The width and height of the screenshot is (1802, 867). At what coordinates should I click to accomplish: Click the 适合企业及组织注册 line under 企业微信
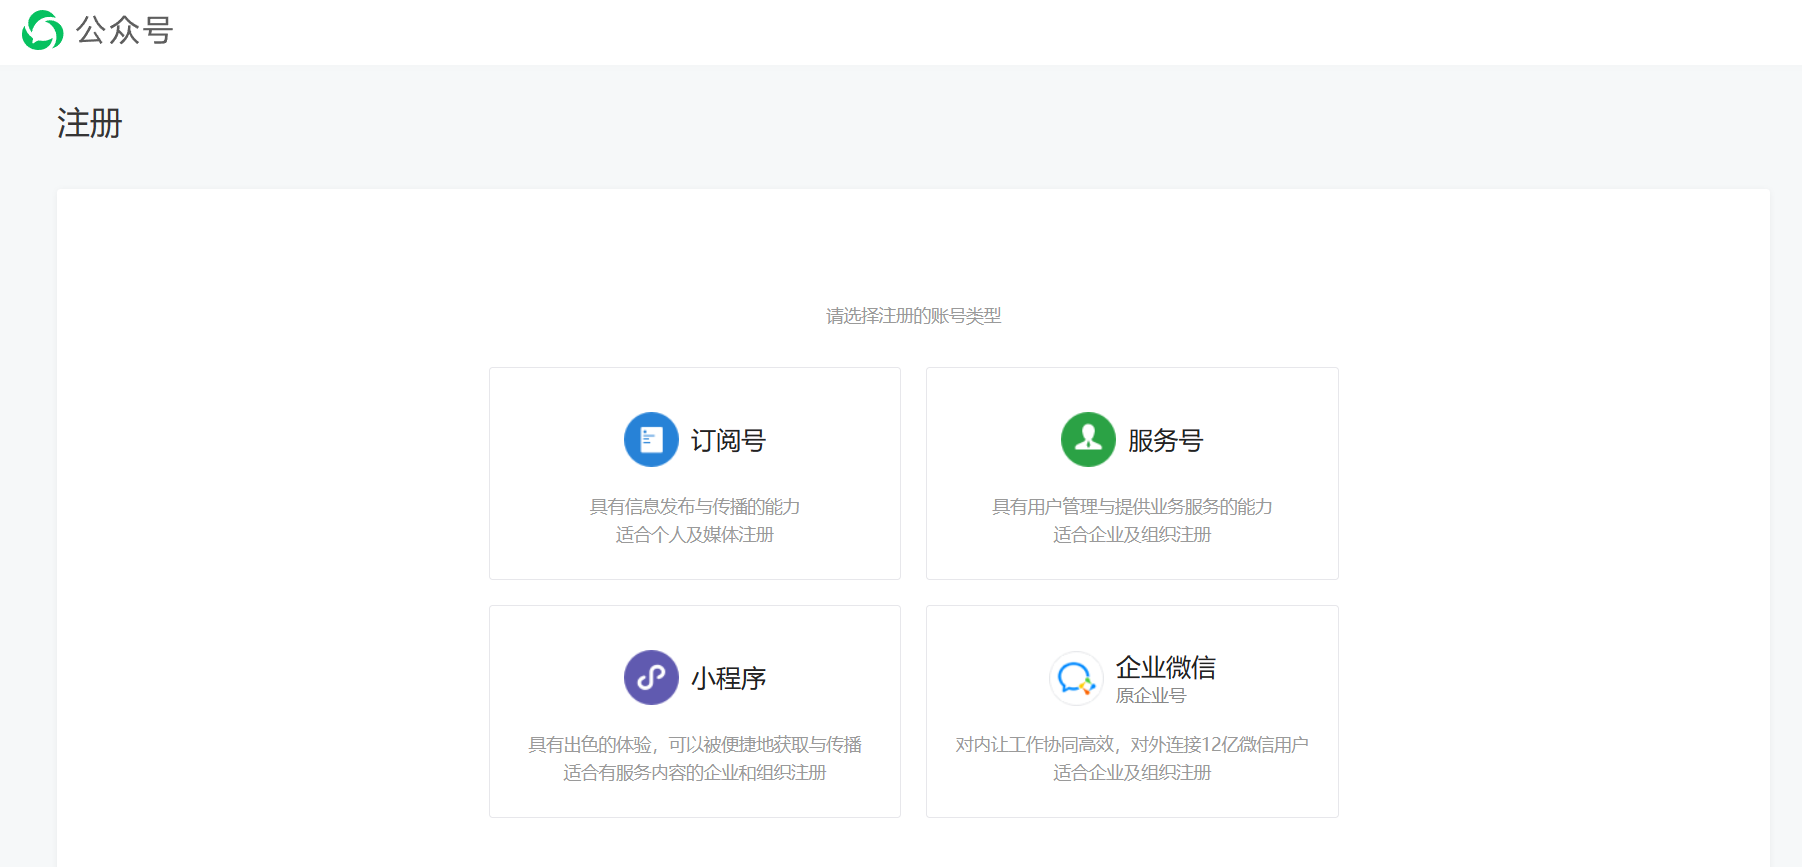point(1132,773)
